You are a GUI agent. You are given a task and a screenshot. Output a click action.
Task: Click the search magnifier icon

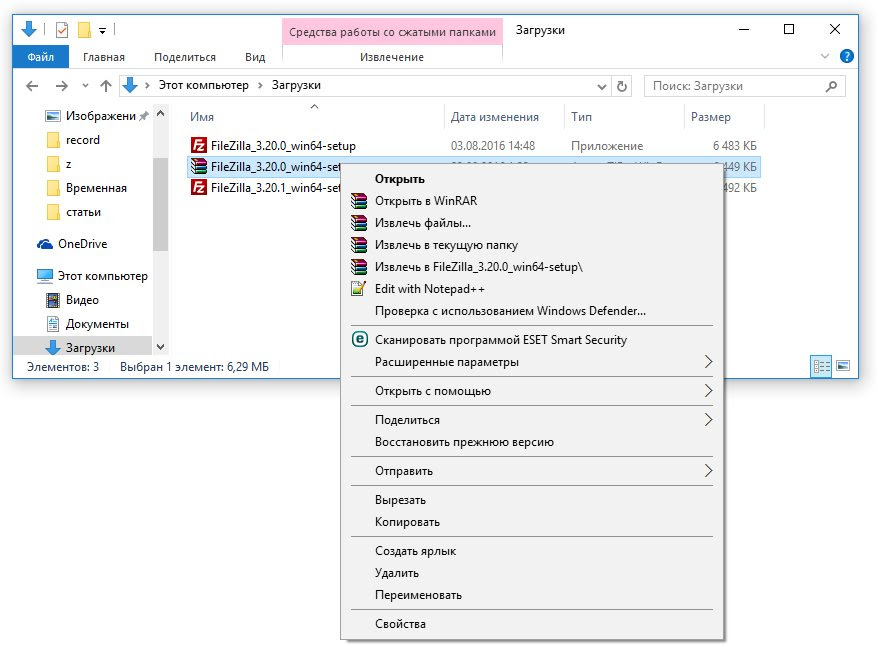click(x=832, y=86)
